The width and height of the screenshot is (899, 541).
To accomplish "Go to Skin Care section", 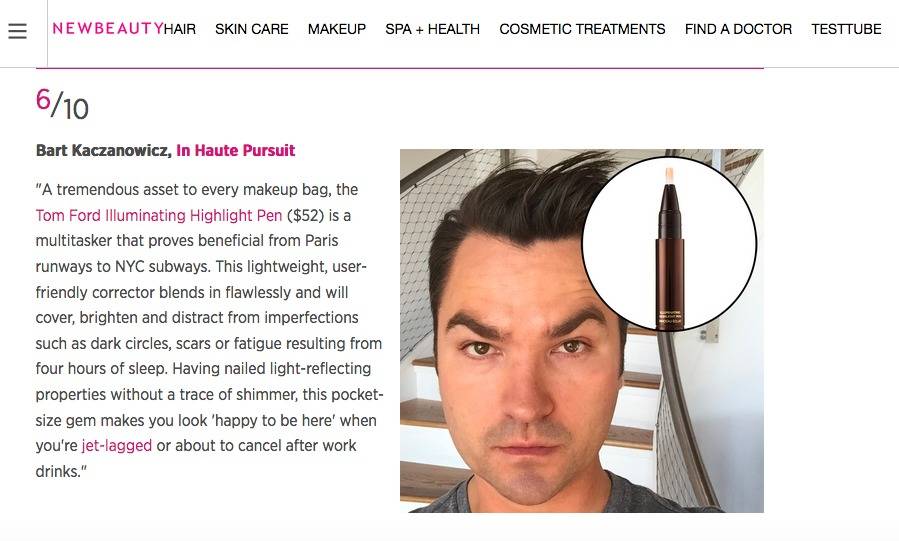I will 252,29.
